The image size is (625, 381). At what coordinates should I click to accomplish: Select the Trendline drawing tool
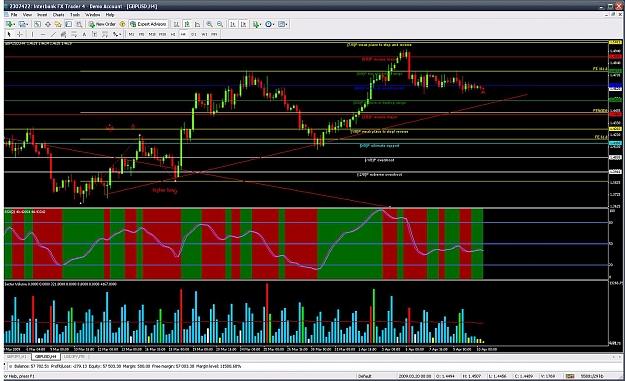(53, 34)
